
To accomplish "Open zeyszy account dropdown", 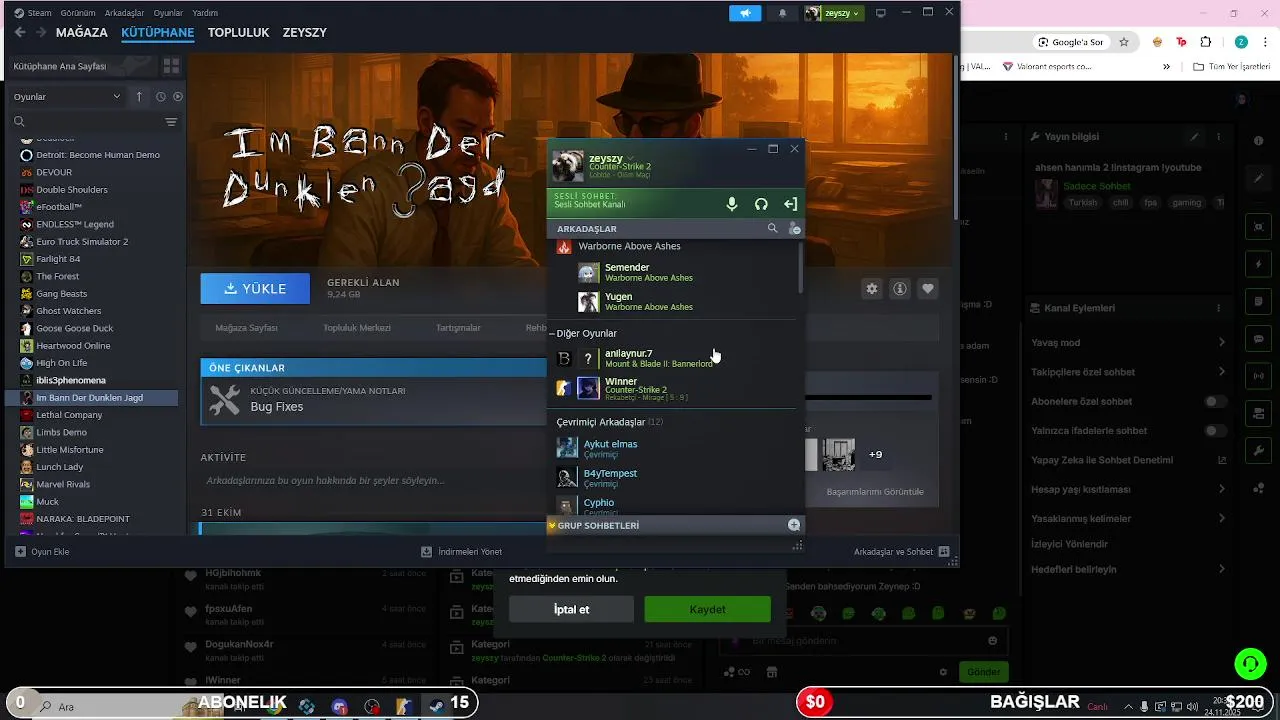I will (834, 13).
